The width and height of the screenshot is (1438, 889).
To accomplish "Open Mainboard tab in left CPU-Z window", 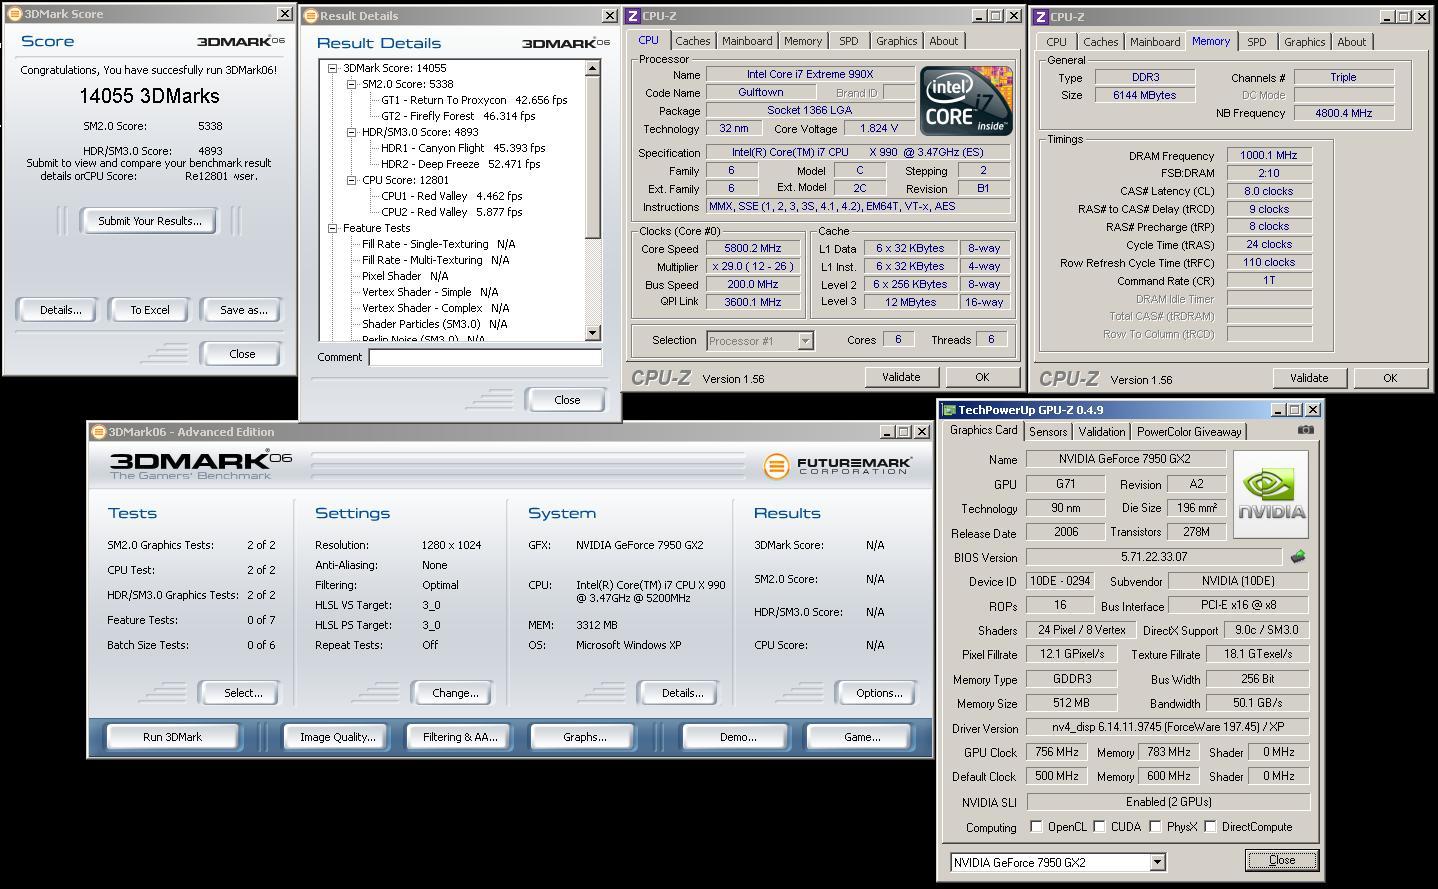I will [747, 41].
